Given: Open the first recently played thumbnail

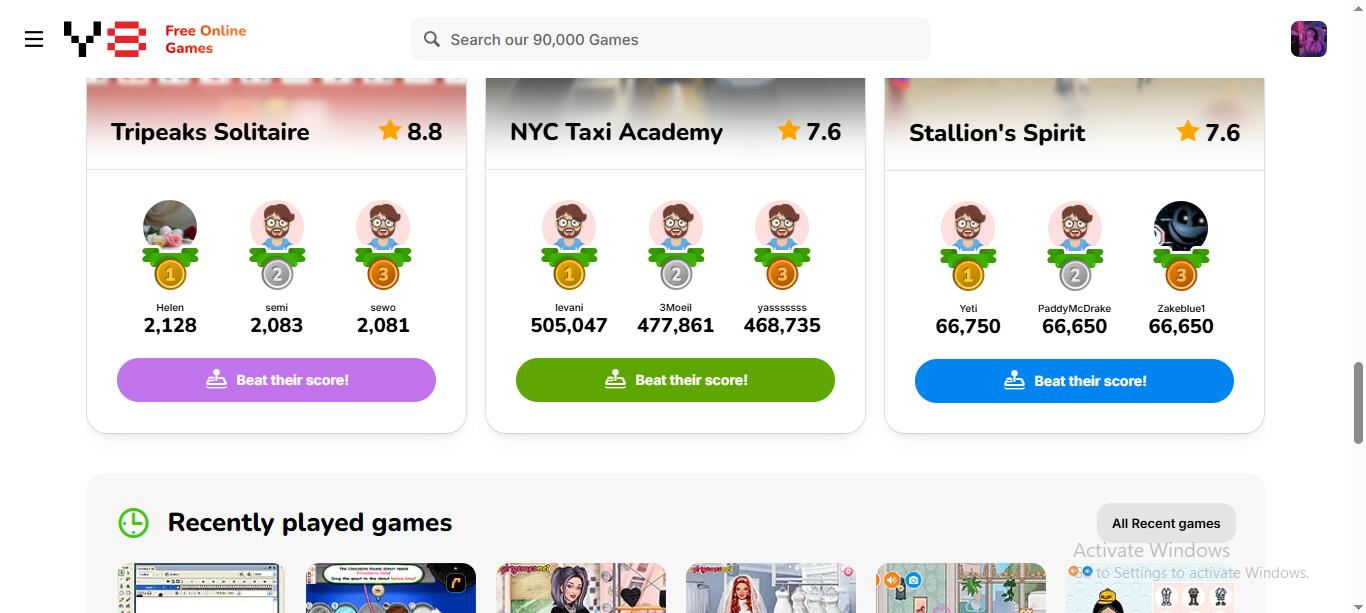Looking at the screenshot, I should (x=201, y=589).
